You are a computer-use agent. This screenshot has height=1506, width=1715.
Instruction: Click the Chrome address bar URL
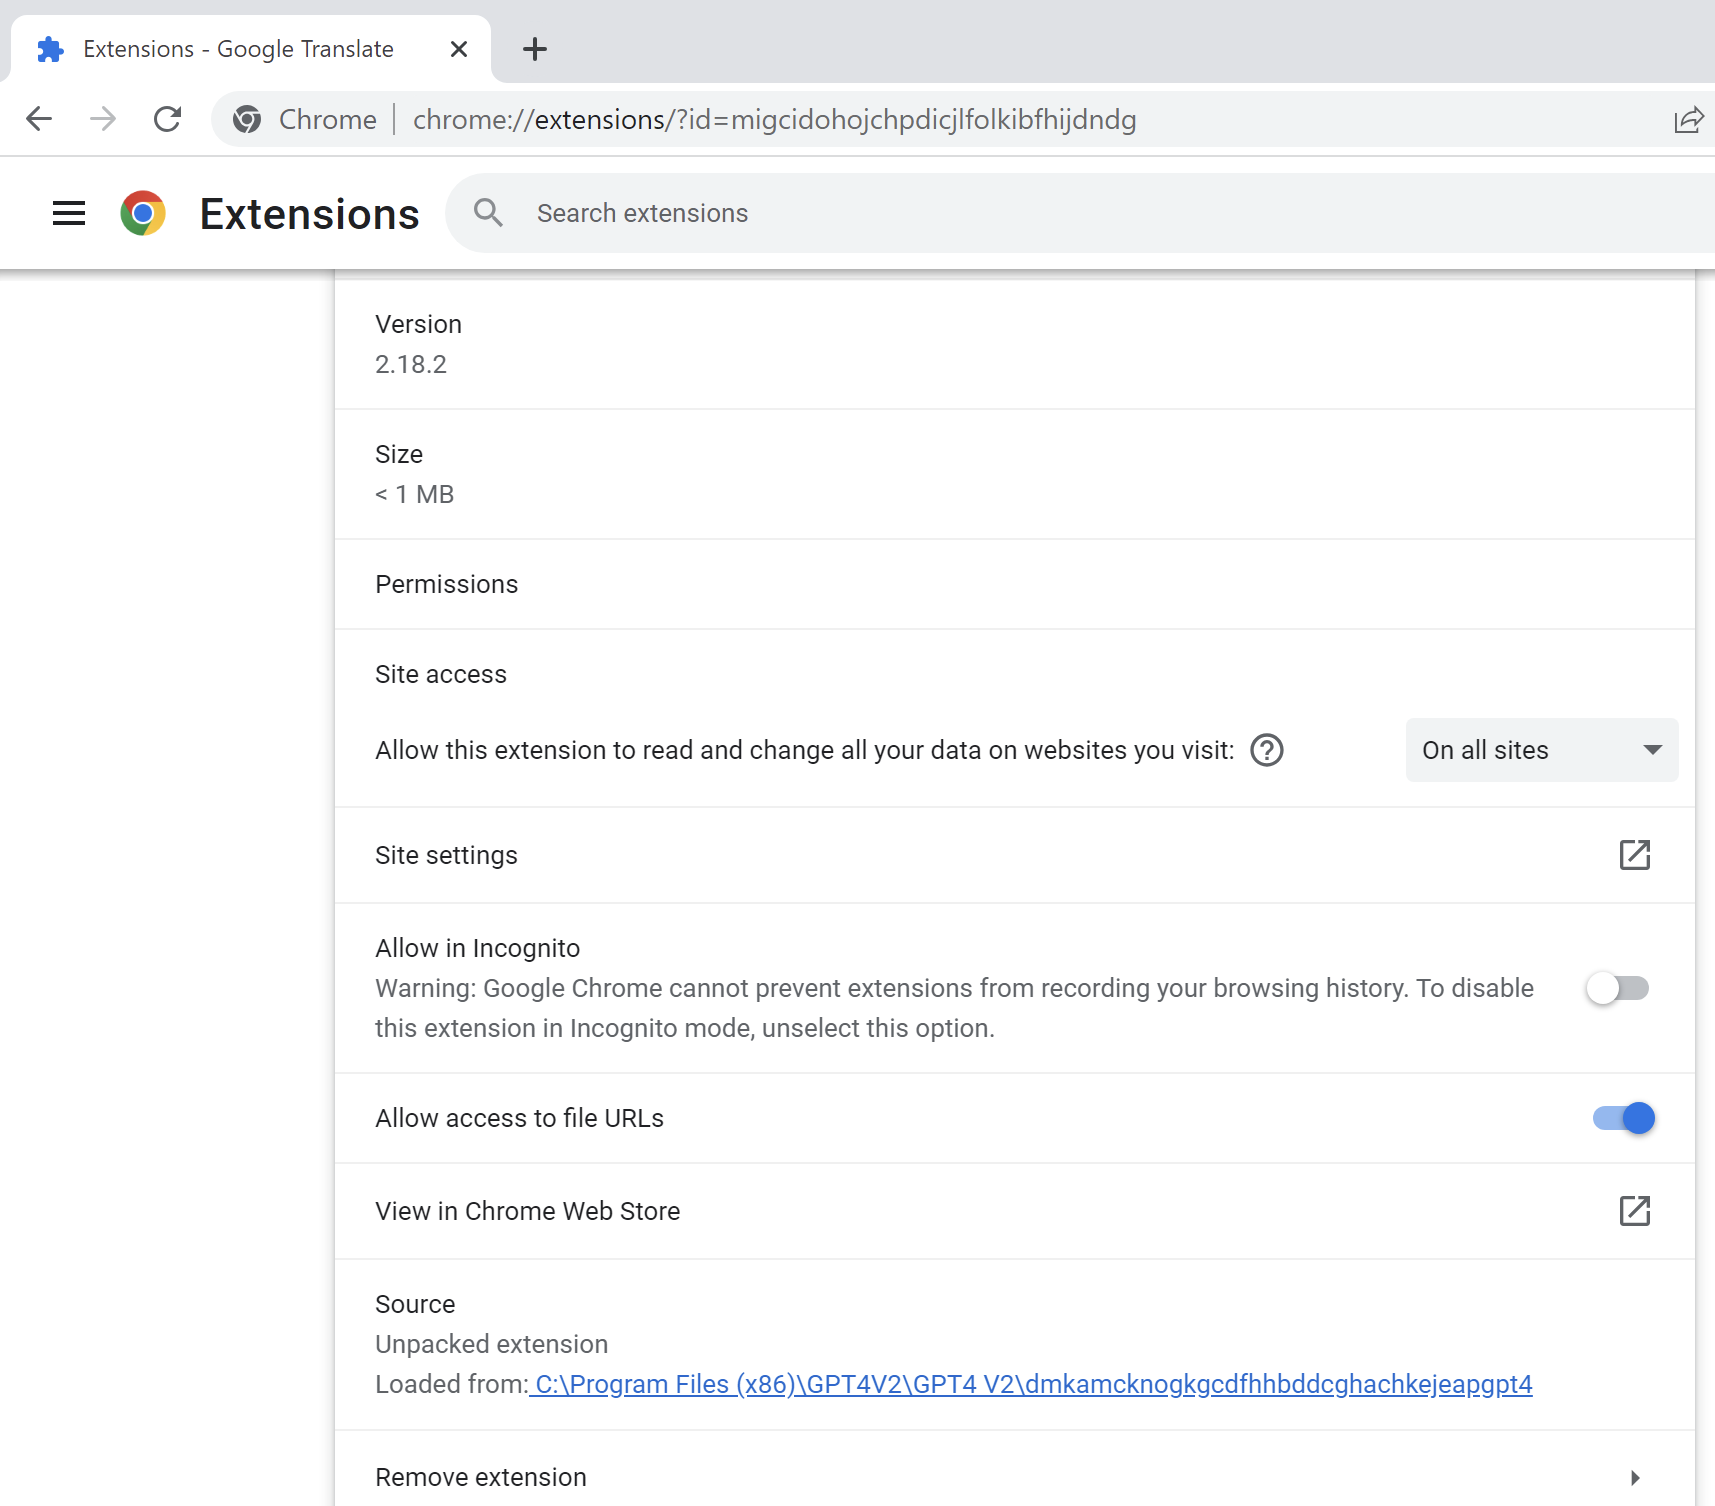(x=774, y=120)
